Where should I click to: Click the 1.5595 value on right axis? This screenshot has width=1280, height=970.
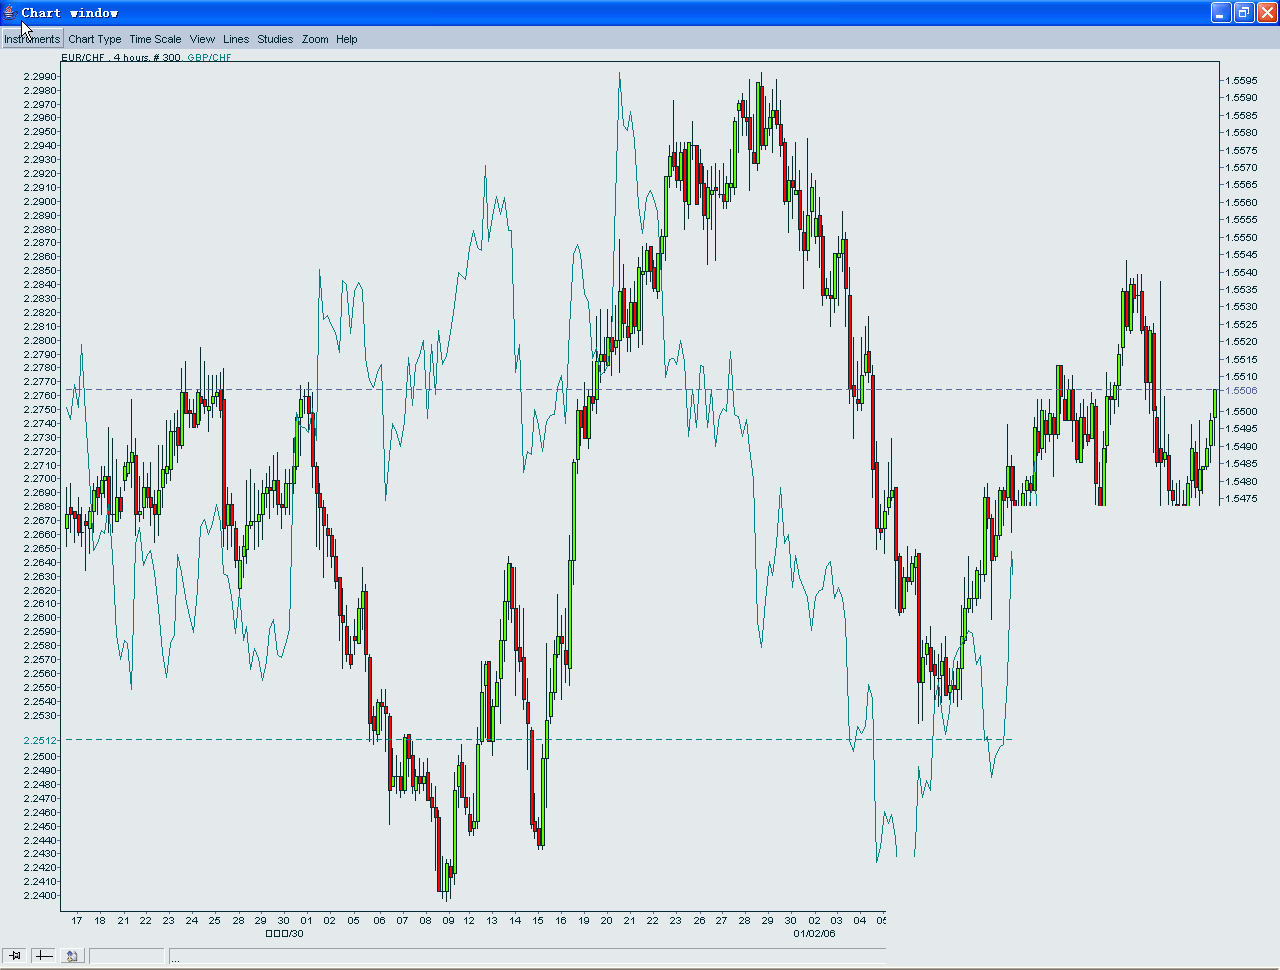point(1241,80)
